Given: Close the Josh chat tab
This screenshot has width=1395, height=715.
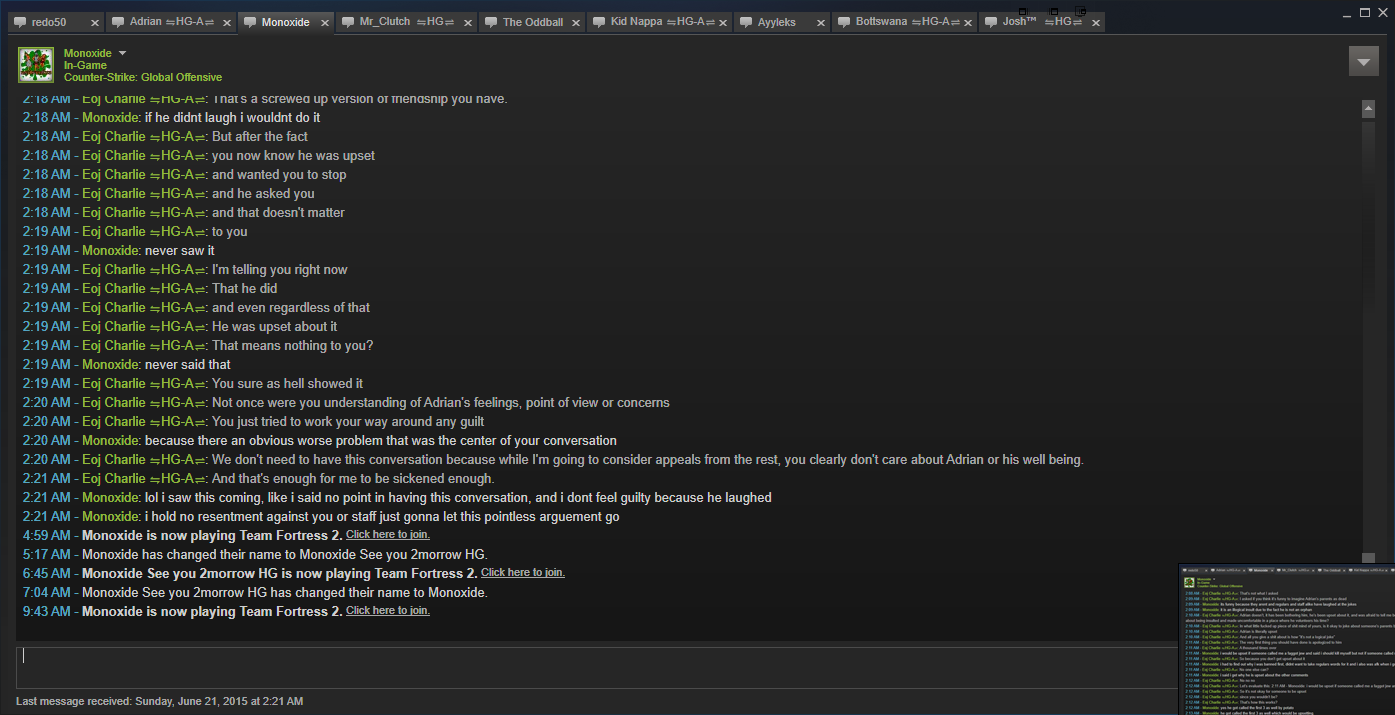Looking at the screenshot, I should click(x=1092, y=22).
